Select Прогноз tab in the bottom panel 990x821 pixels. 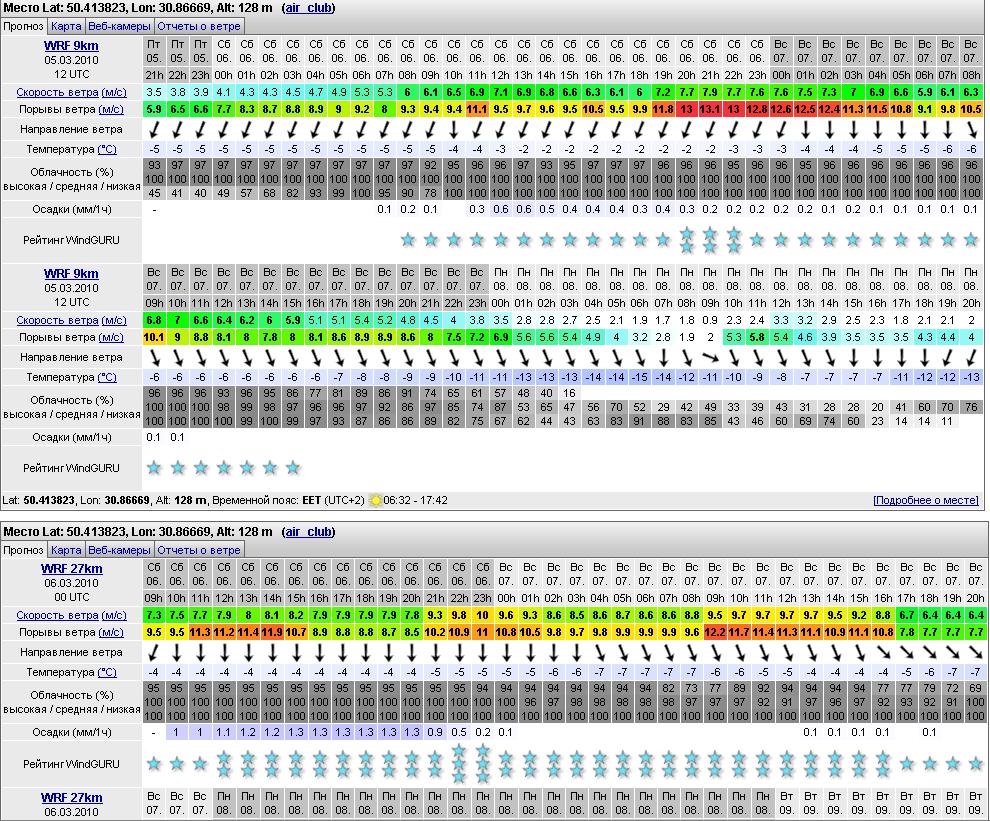pyautogui.click(x=23, y=550)
